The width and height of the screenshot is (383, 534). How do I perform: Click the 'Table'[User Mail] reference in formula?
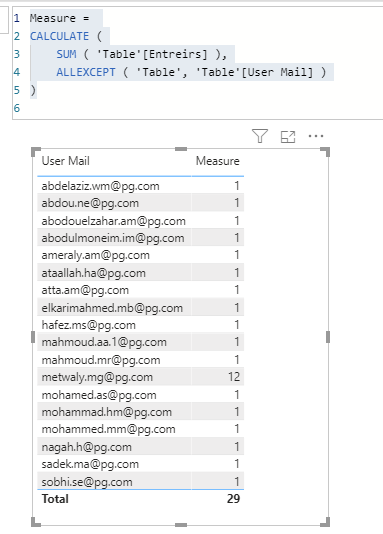(254, 72)
